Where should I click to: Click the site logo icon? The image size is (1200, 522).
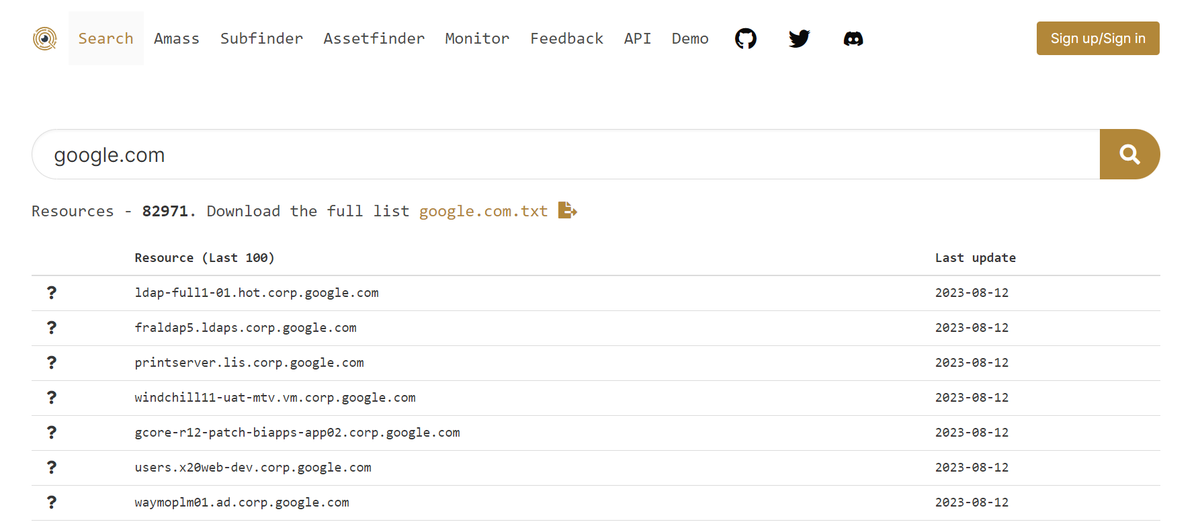coord(44,39)
